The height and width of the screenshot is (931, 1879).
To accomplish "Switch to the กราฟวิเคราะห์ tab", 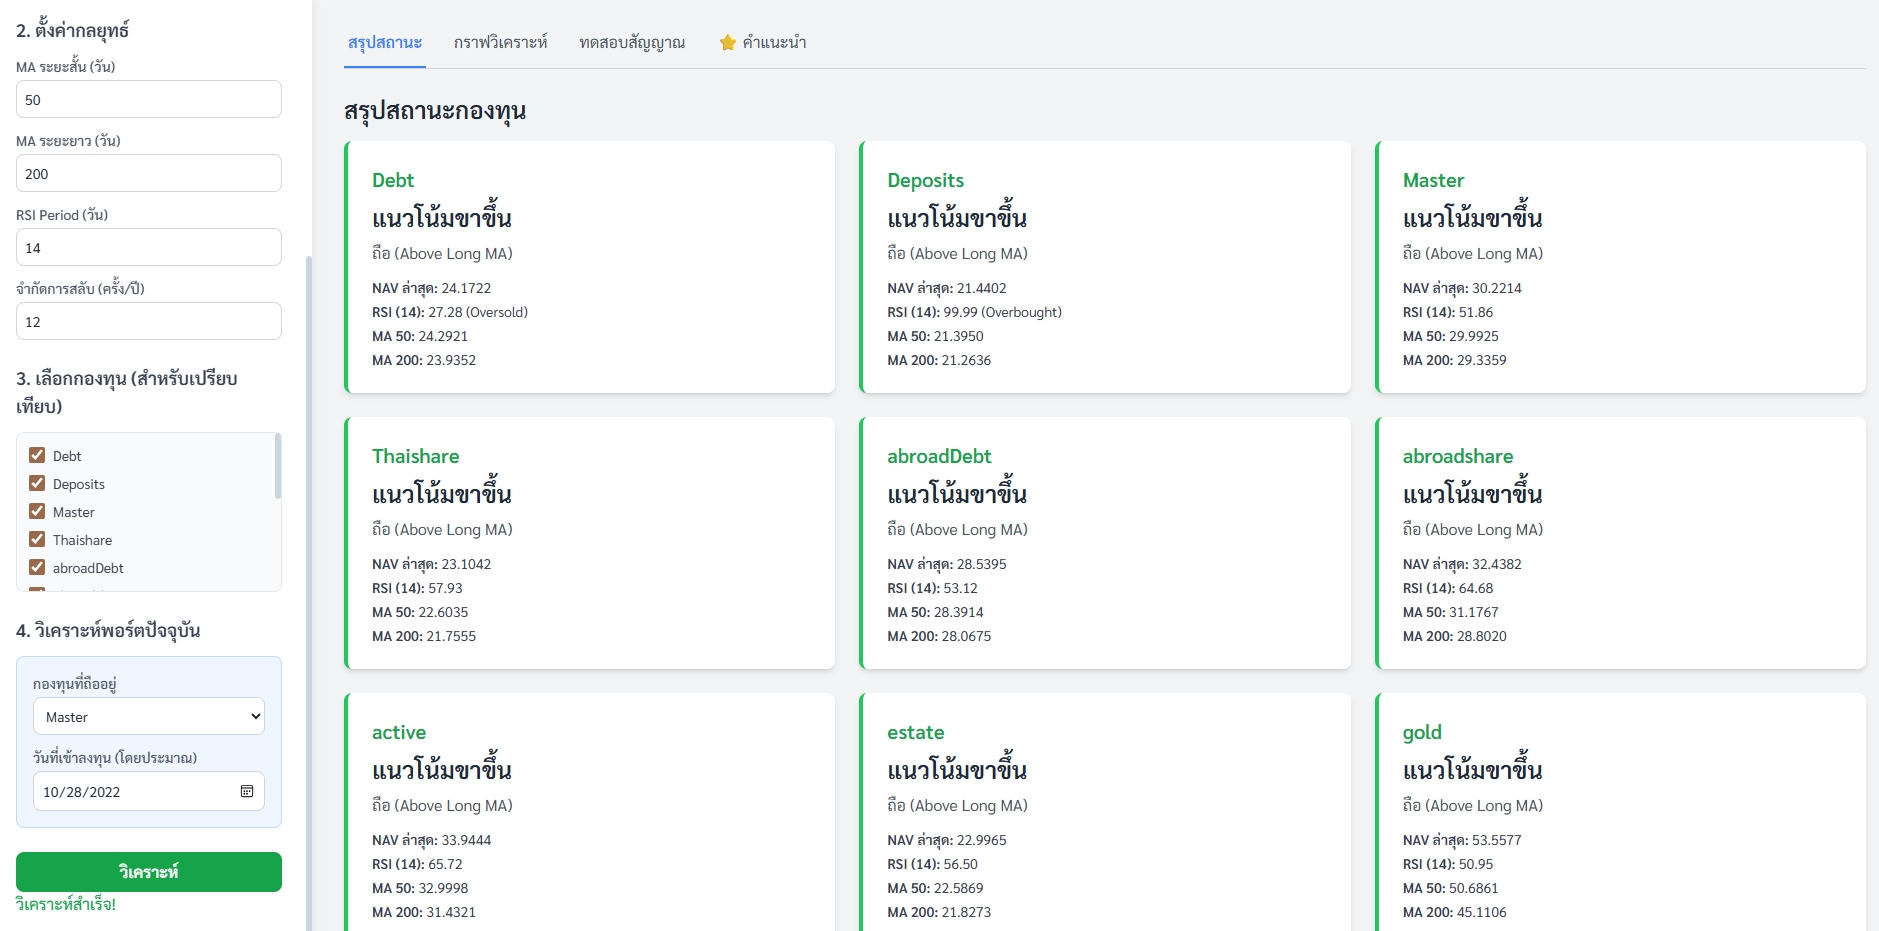I will [500, 43].
